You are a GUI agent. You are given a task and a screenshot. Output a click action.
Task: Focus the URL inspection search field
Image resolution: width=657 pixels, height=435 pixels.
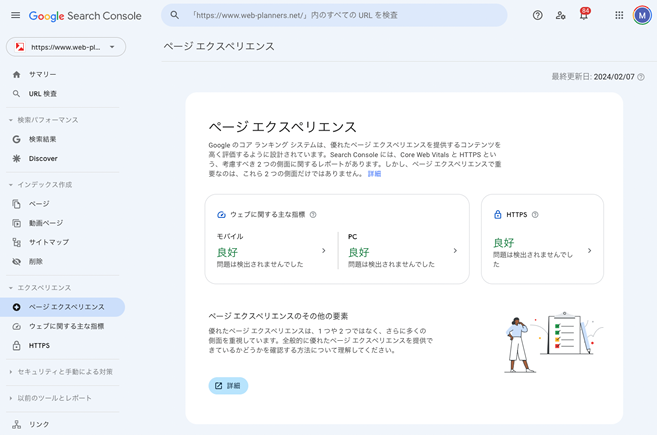pos(334,15)
